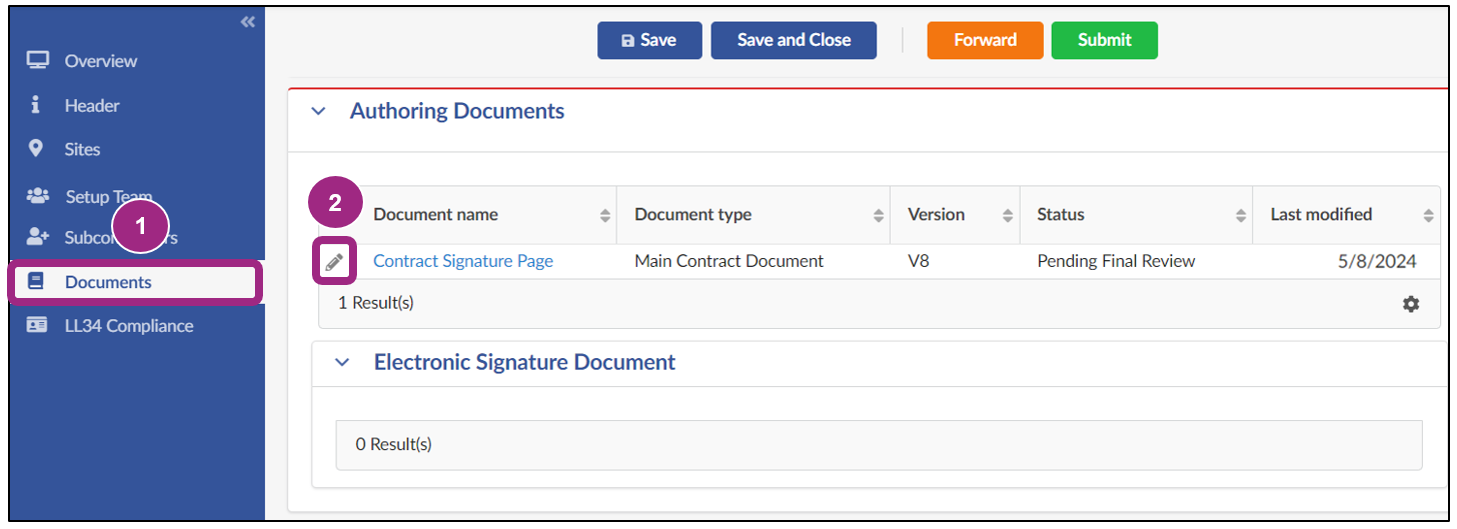
Task: Go to Header section
Action: [x=92, y=105]
